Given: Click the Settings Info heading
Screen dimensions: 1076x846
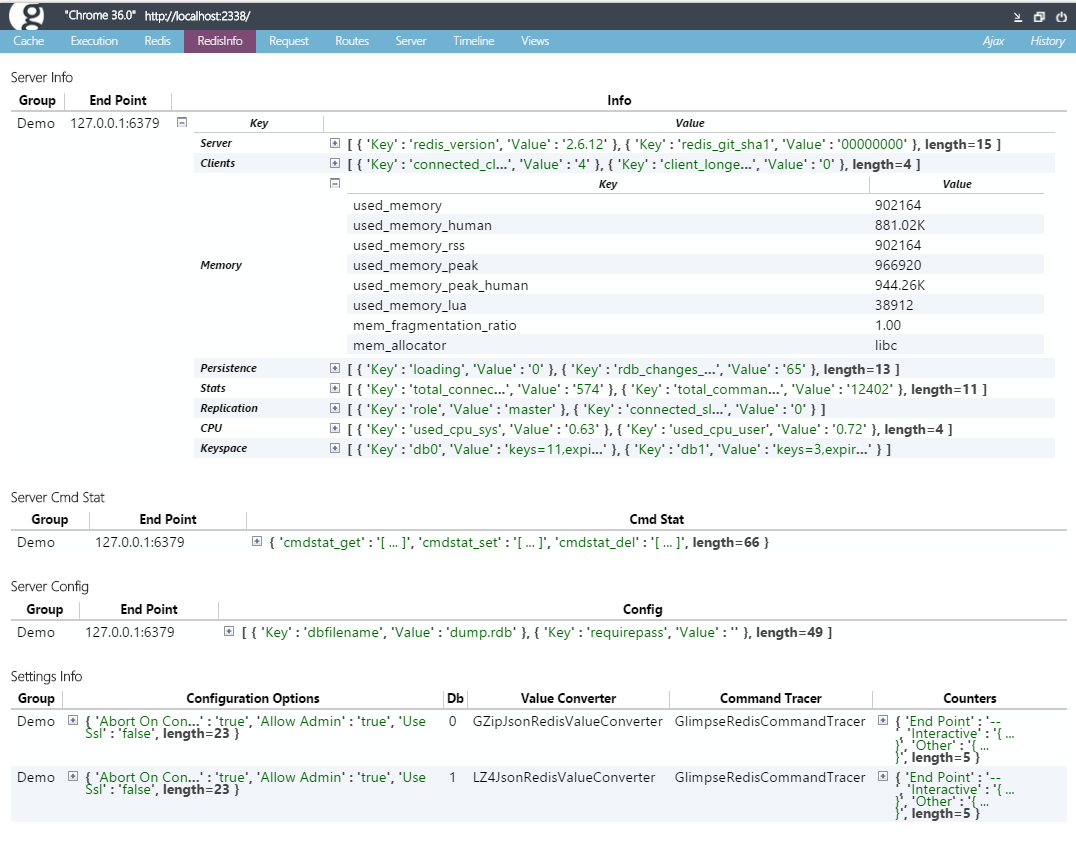Looking at the screenshot, I should (46, 677).
